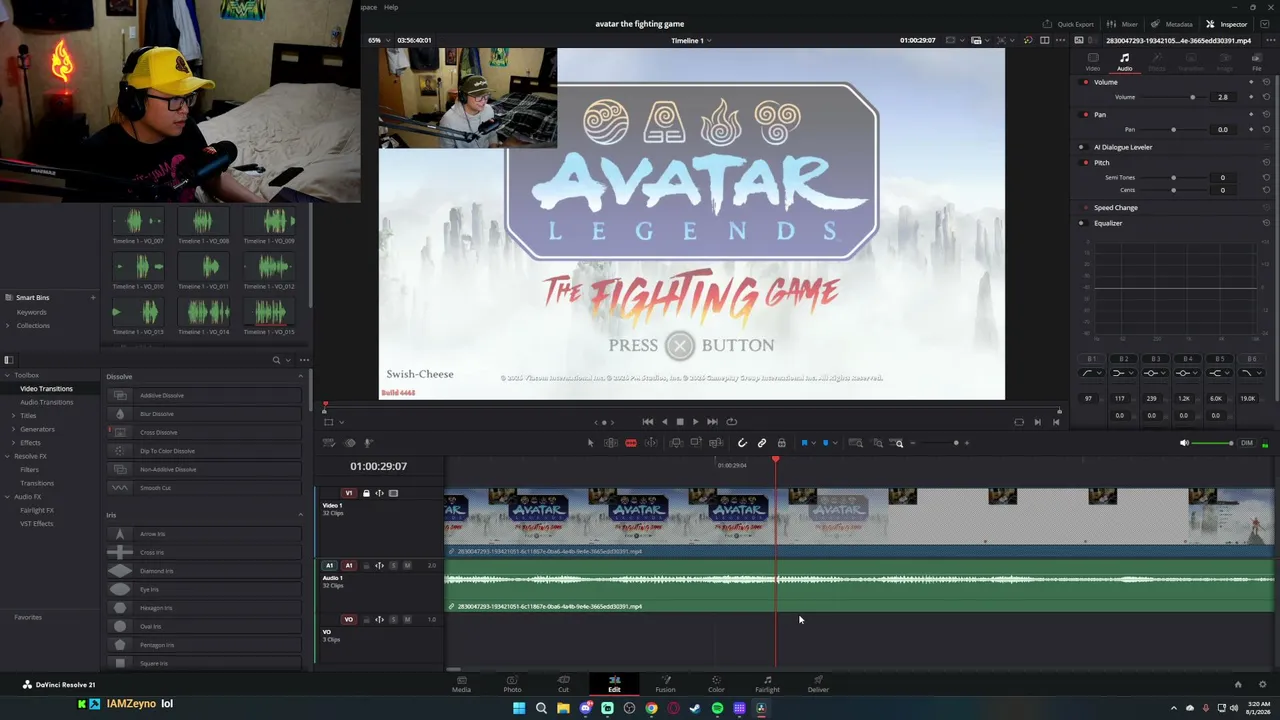Switch to the Color page

tap(716, 684)
